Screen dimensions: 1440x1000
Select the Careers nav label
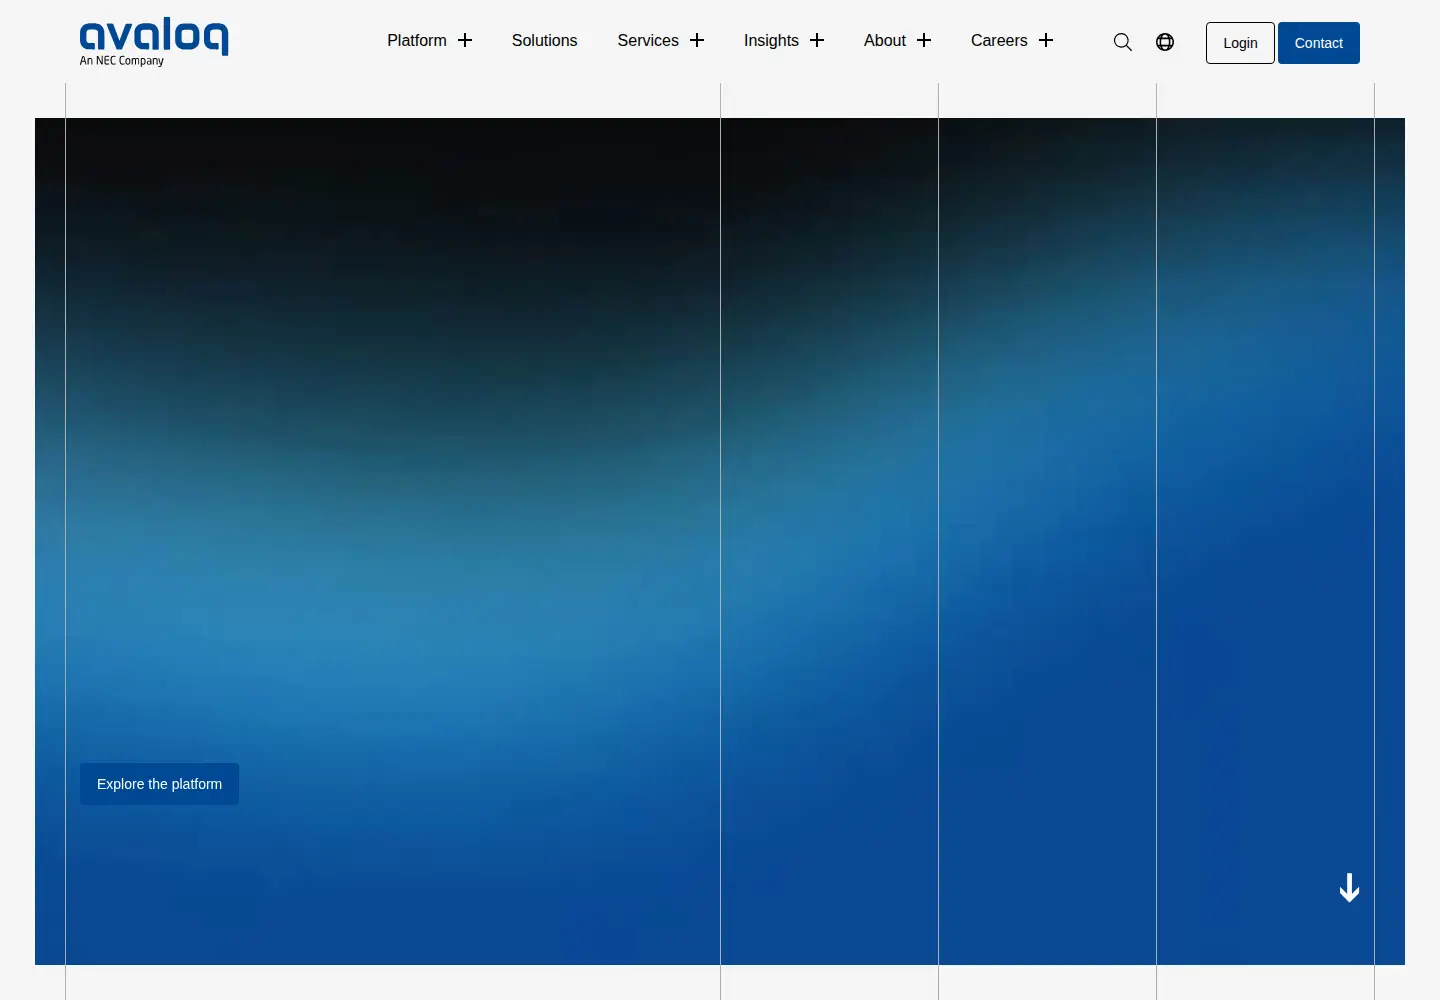999,40
